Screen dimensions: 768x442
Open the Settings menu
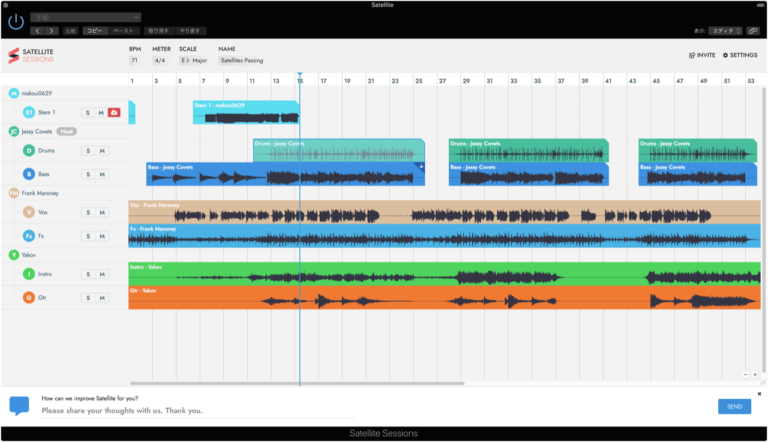click(x=740, y=55)
